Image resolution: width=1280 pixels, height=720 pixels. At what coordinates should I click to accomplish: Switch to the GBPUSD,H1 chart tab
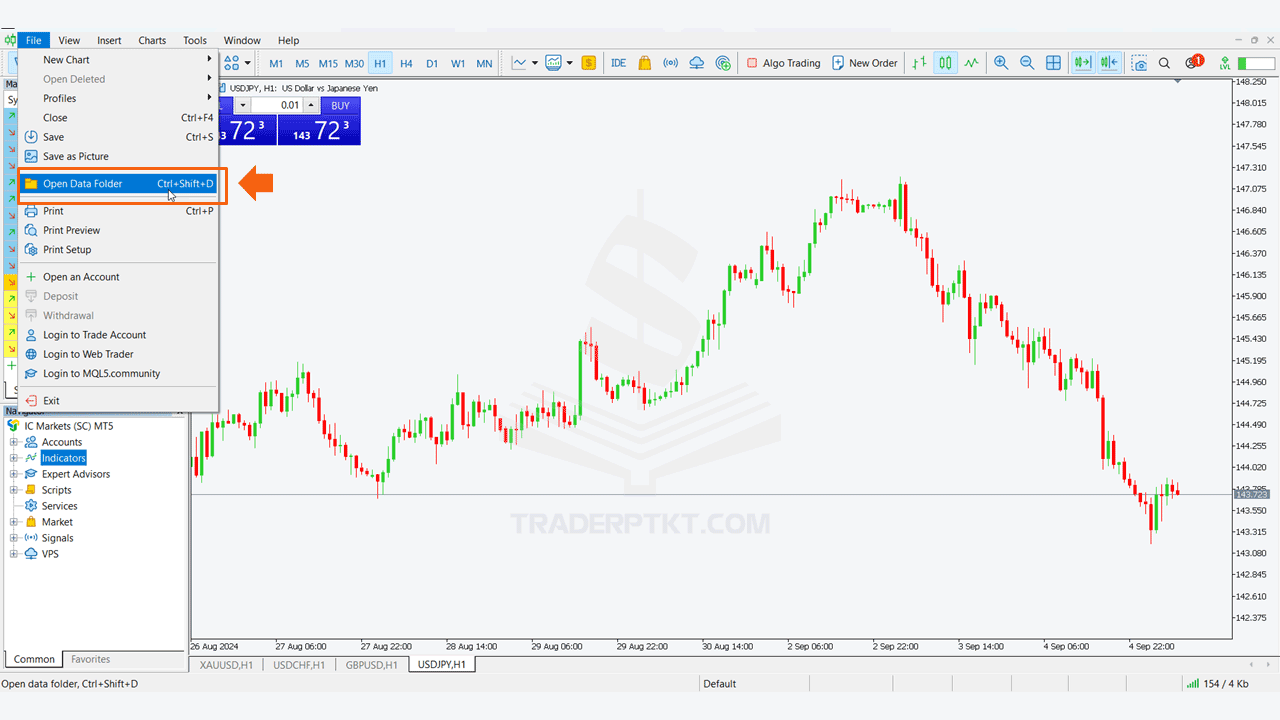tap(372, 664)
